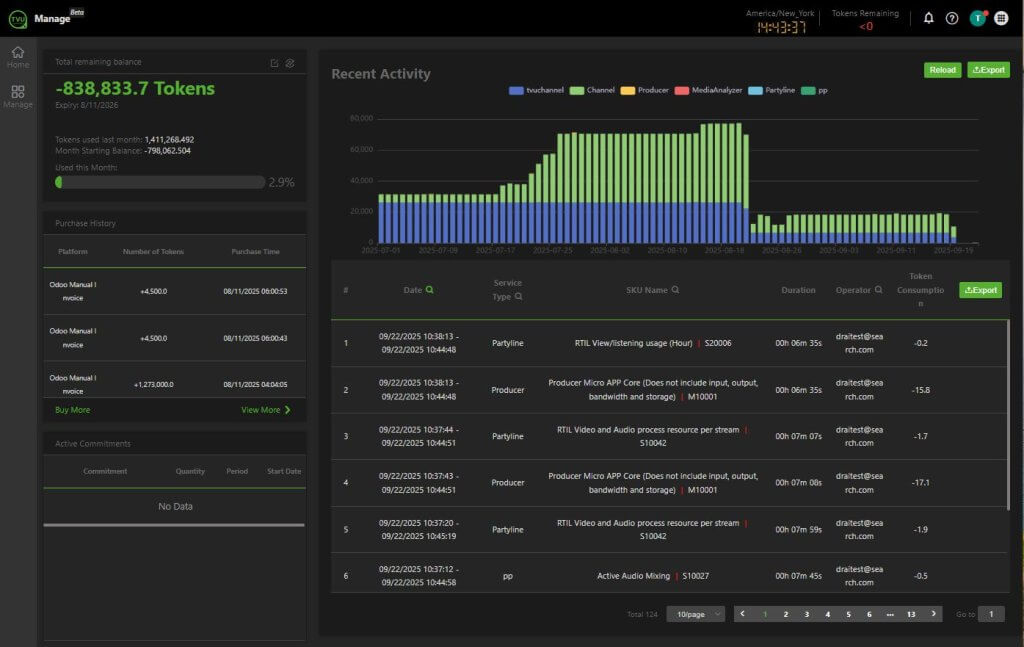Click the Go to page input
Viewport: 1024px width, 647px height.
(x=990, y=614)
